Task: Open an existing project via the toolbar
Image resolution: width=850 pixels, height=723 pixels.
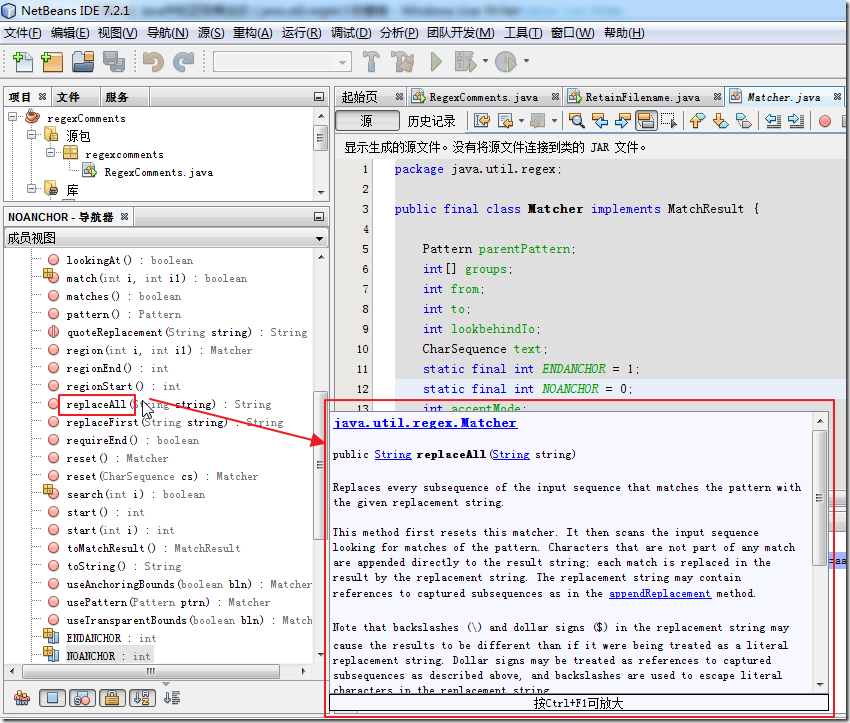Action: (83, 62)
